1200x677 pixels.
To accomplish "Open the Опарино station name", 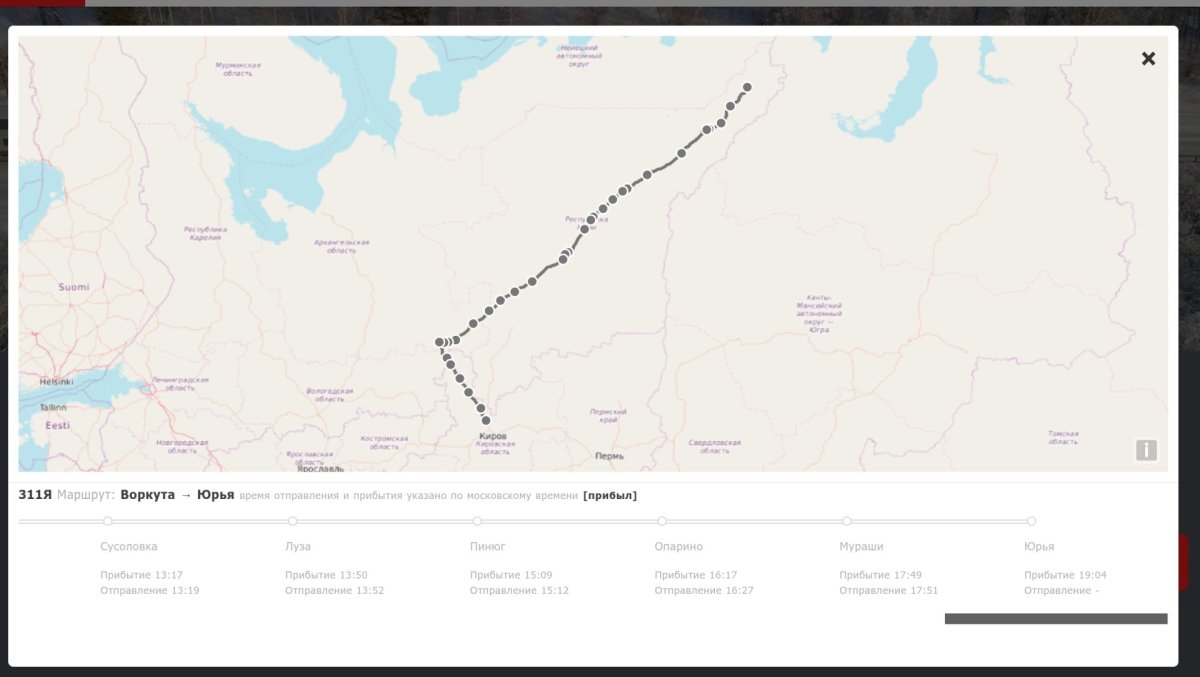I will 679,547.
